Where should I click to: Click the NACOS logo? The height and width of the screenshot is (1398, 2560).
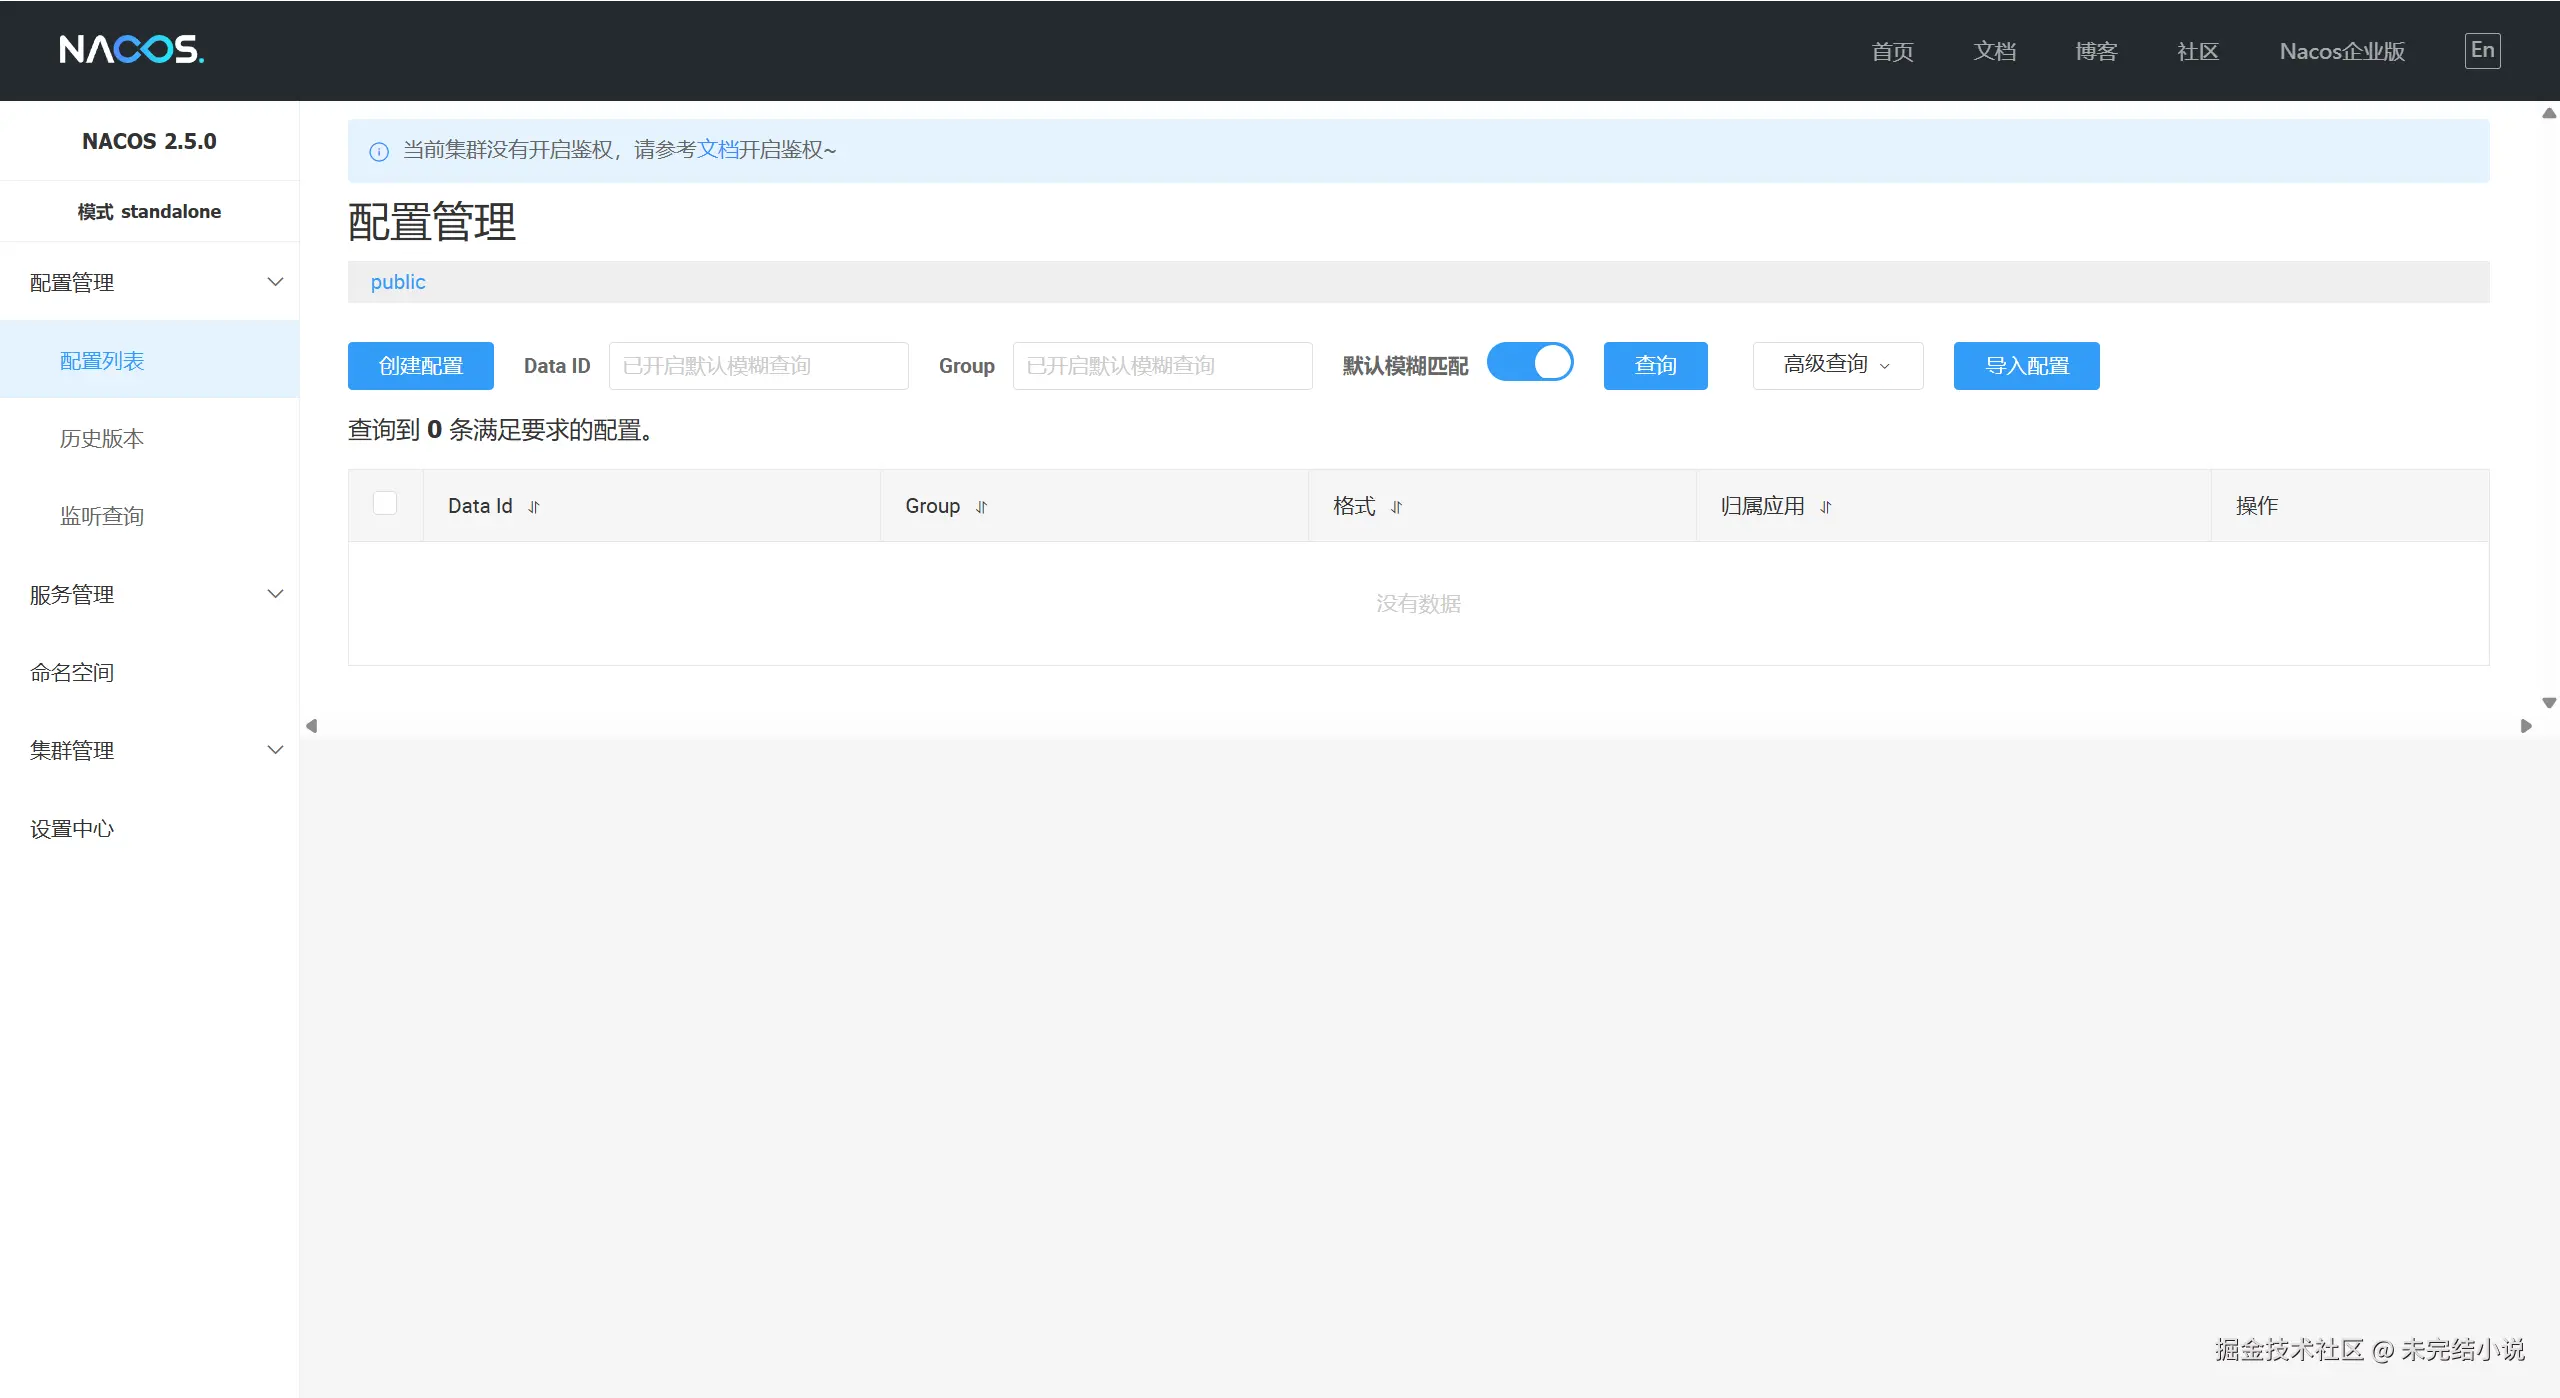(x=131, y=49)
